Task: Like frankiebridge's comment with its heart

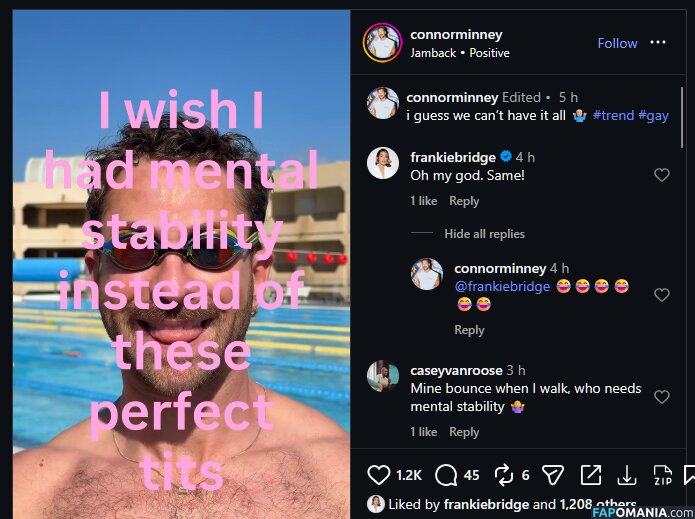Action: click(661, 175)
